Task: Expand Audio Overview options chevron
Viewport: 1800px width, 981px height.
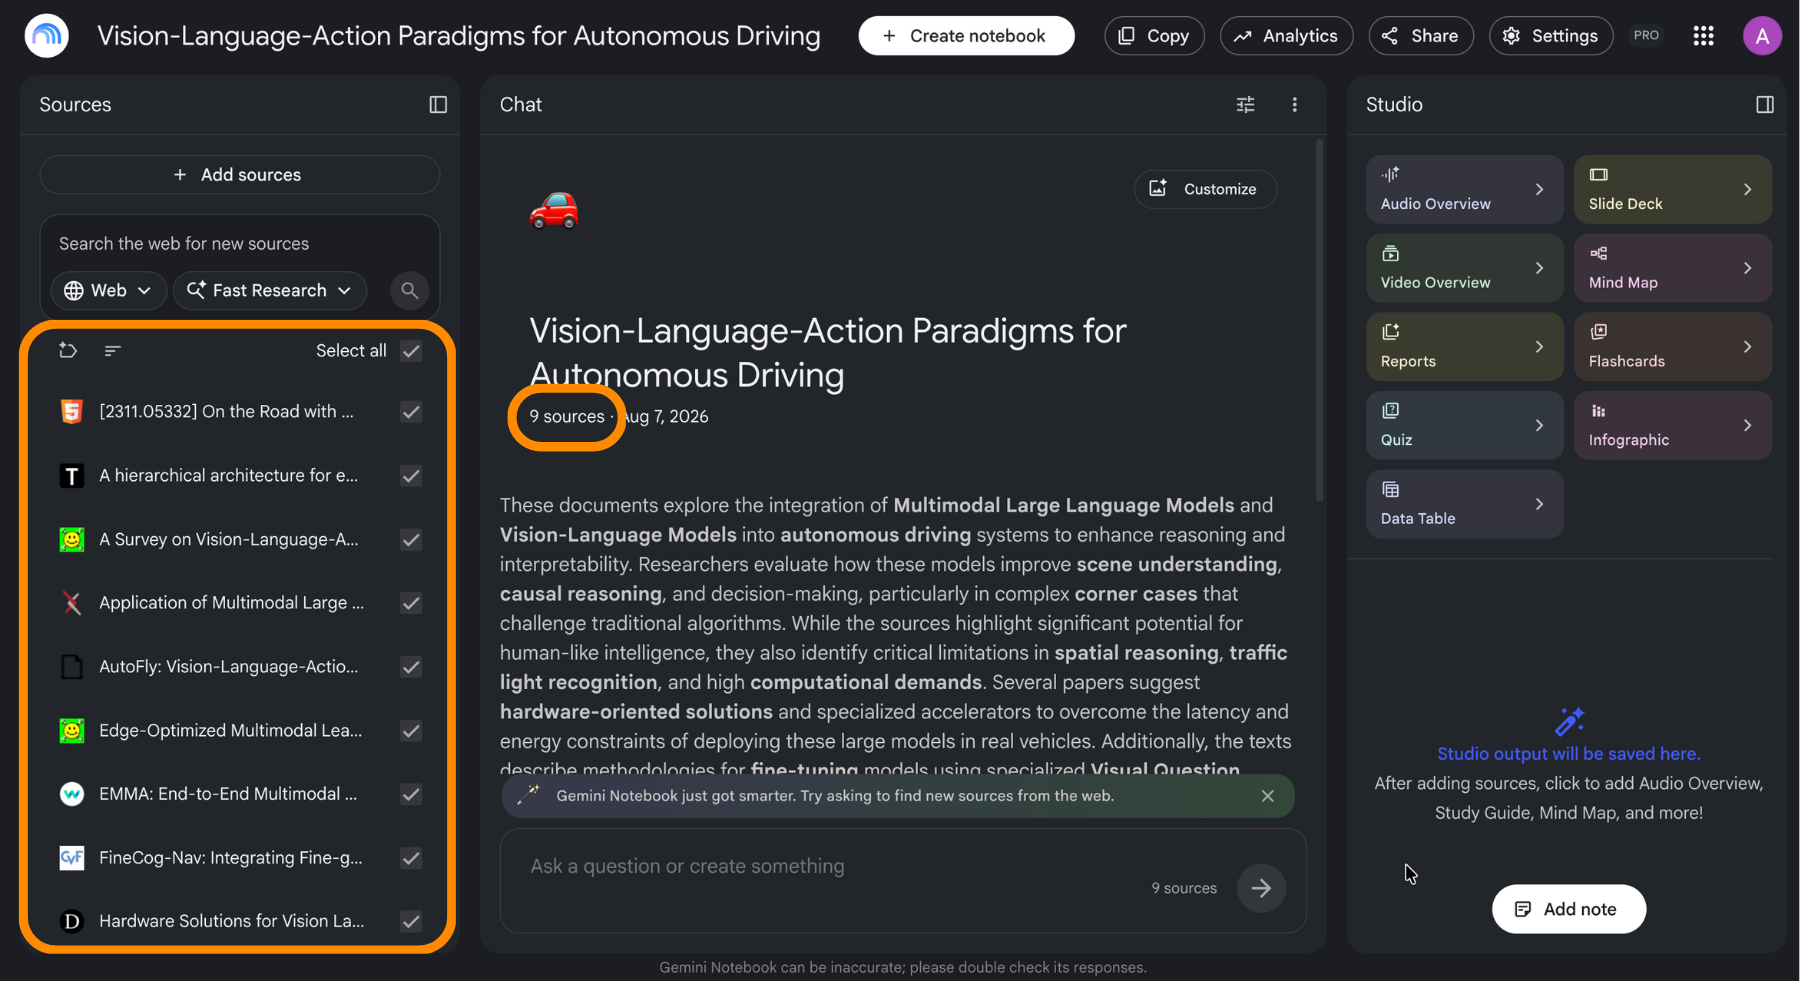Action: point(1539,189)
